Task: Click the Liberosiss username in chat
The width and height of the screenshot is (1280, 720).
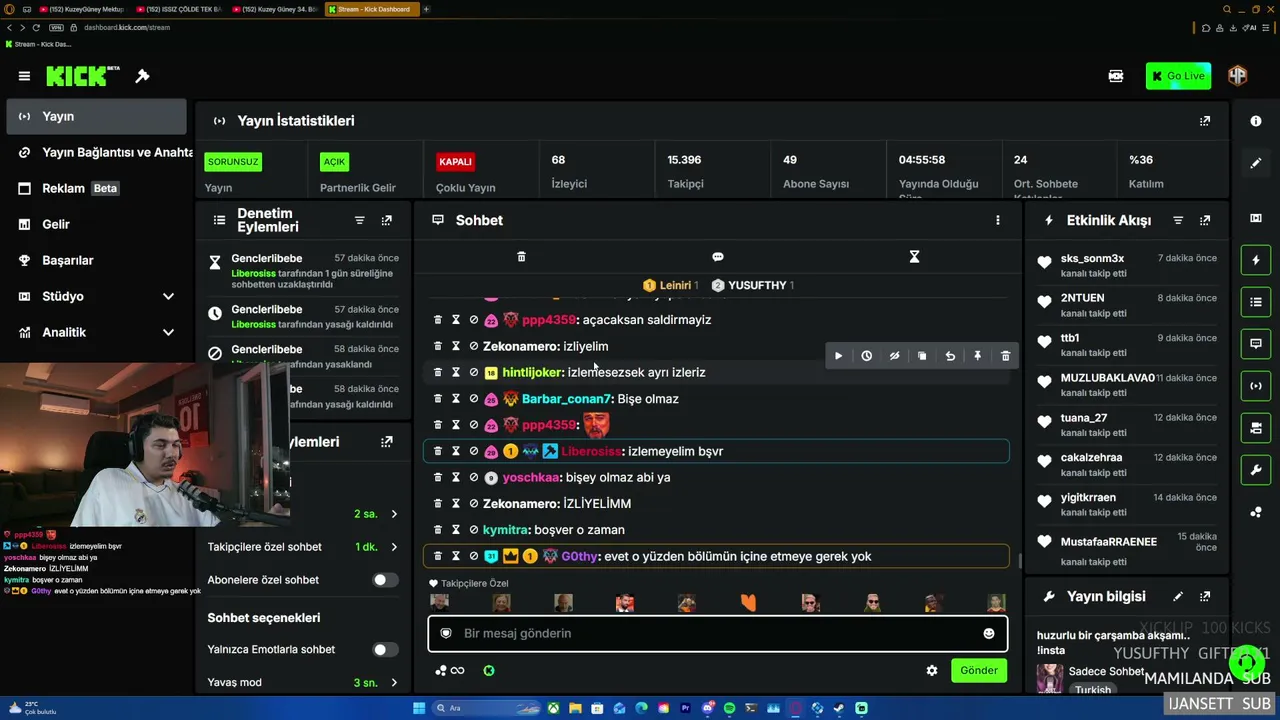Action: pyautogui.click(x=591, y=452)
